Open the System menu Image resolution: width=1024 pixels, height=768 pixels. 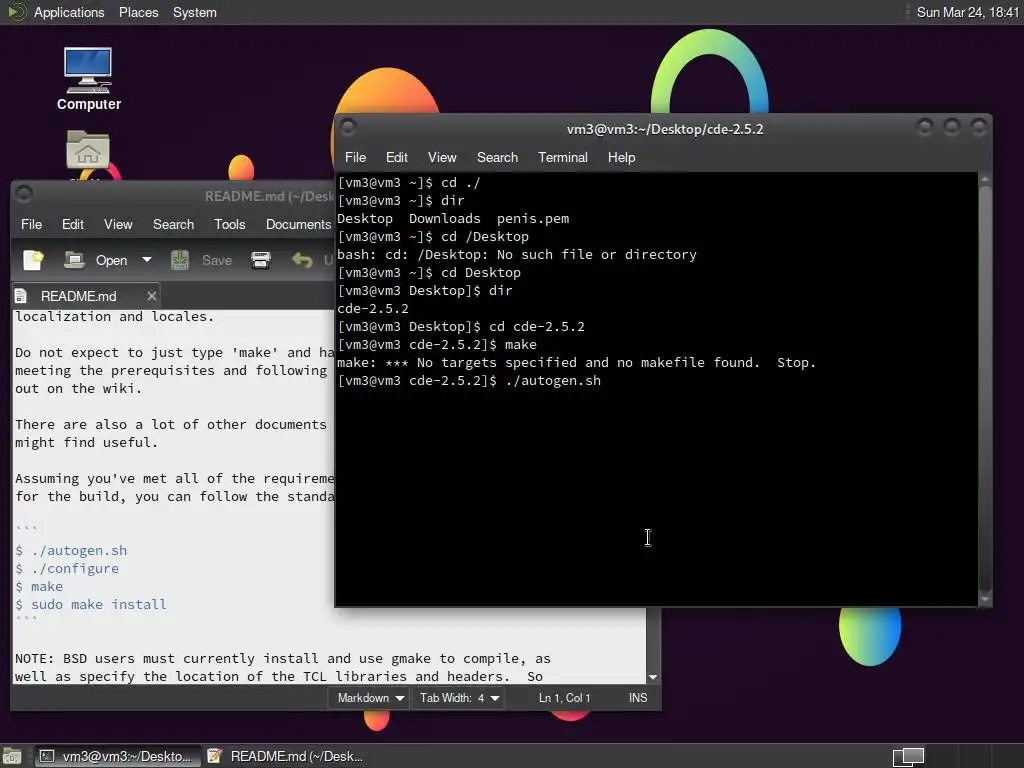(x=195, y=12)
